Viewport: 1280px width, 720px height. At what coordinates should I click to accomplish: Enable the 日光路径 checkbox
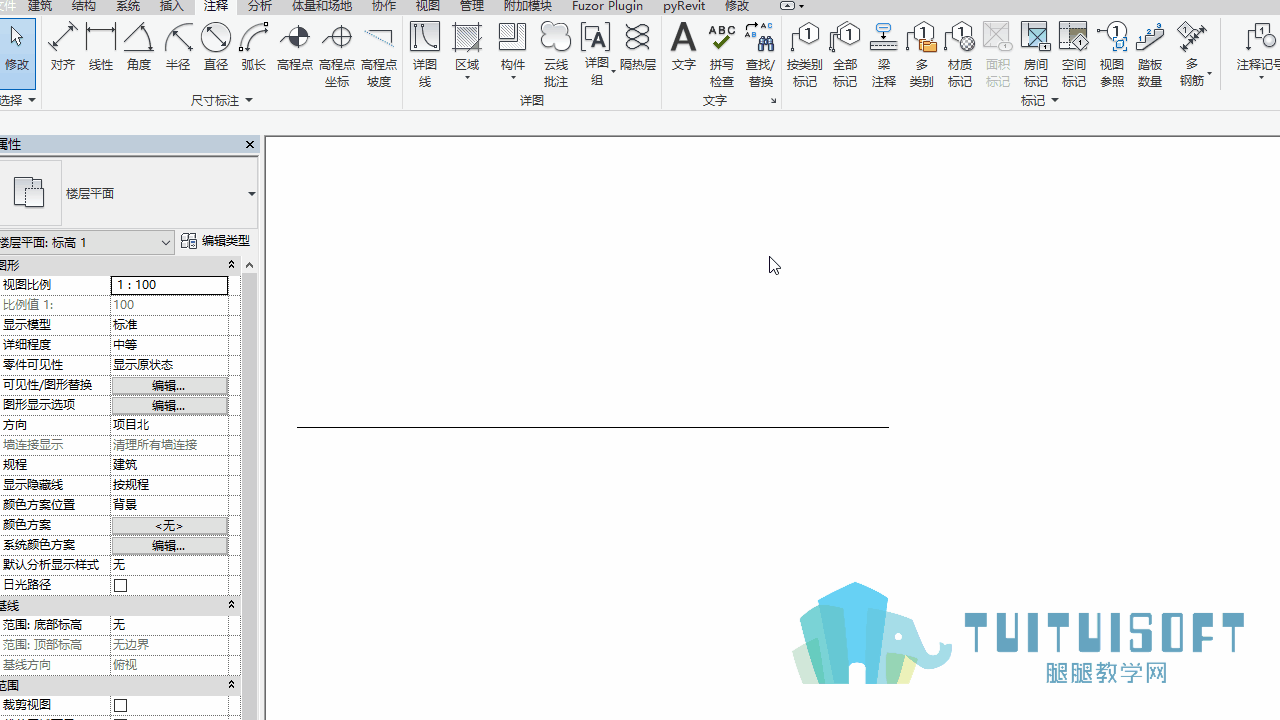(120, 585)
